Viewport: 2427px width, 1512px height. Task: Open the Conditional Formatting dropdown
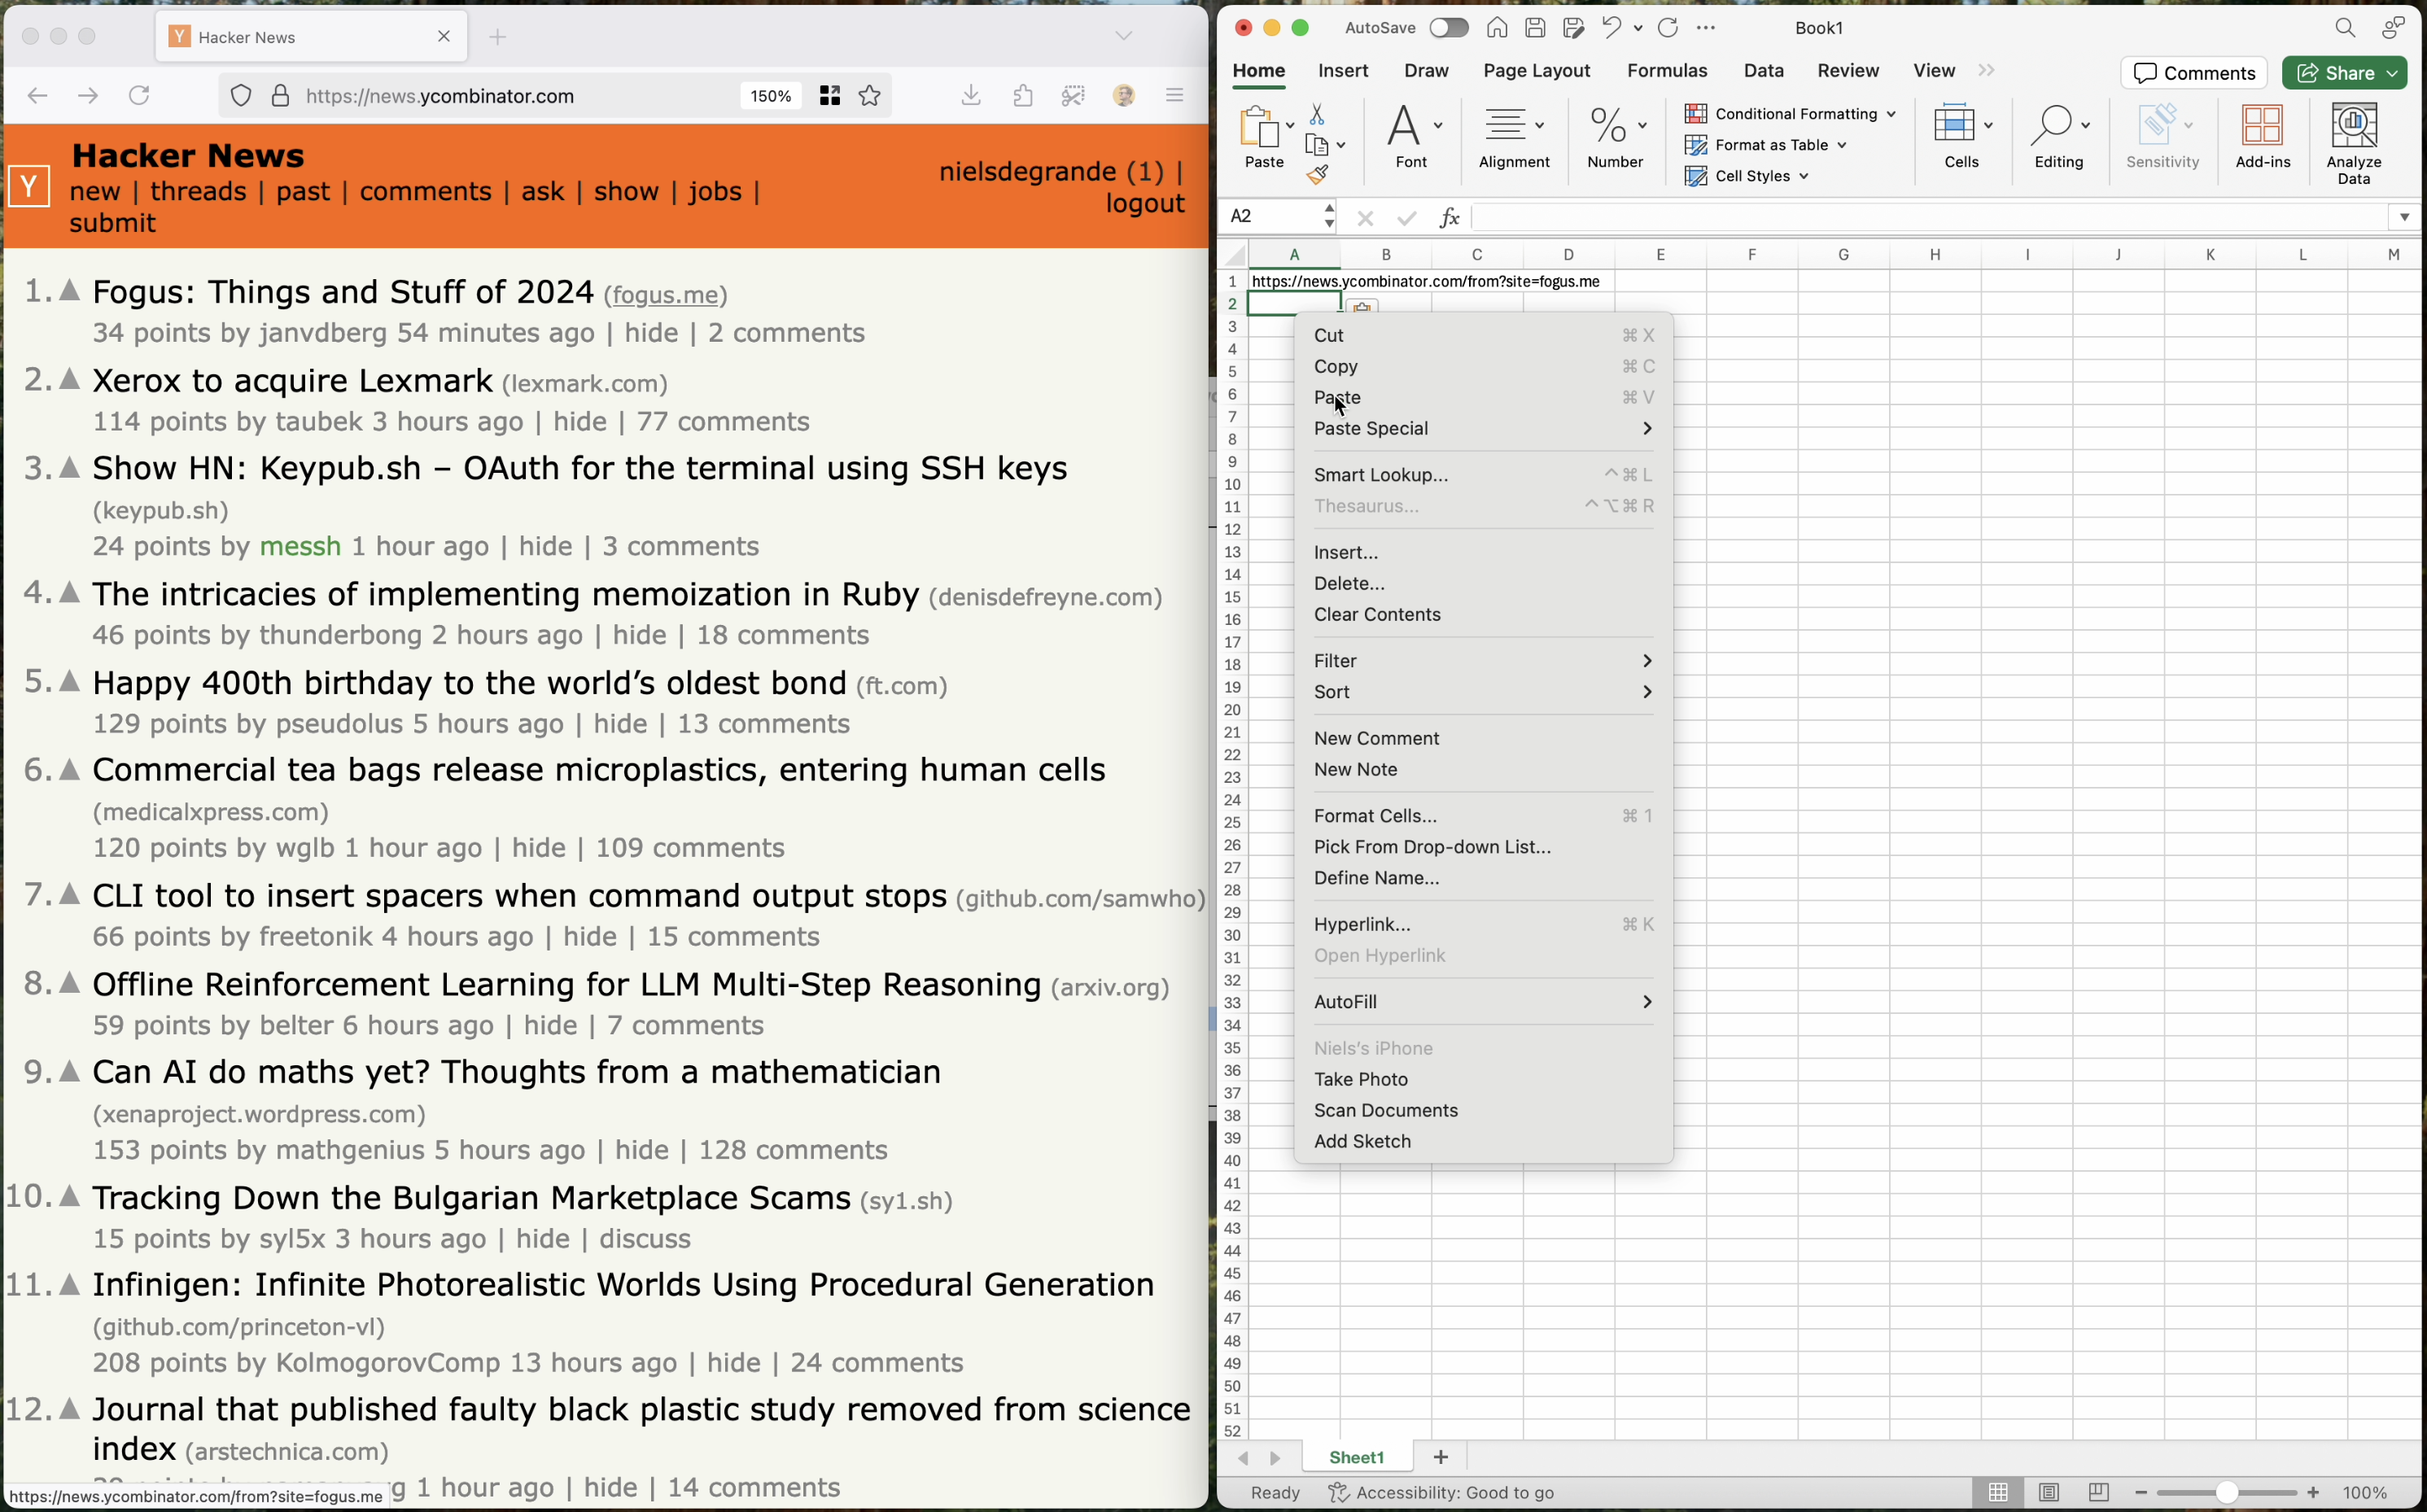[x=1790, y=114]
